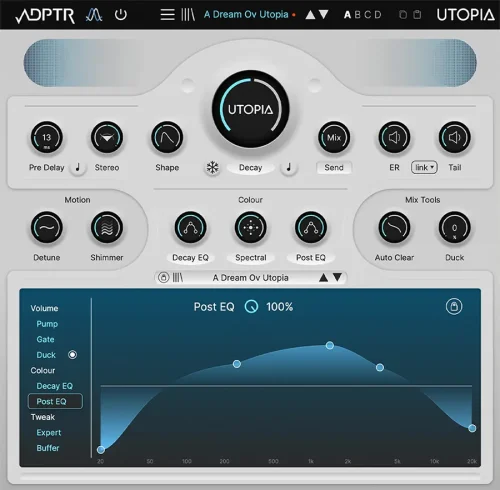Toggle the freeze snowflake button
This screenshot has width=500, height=490.
point(212,167)
